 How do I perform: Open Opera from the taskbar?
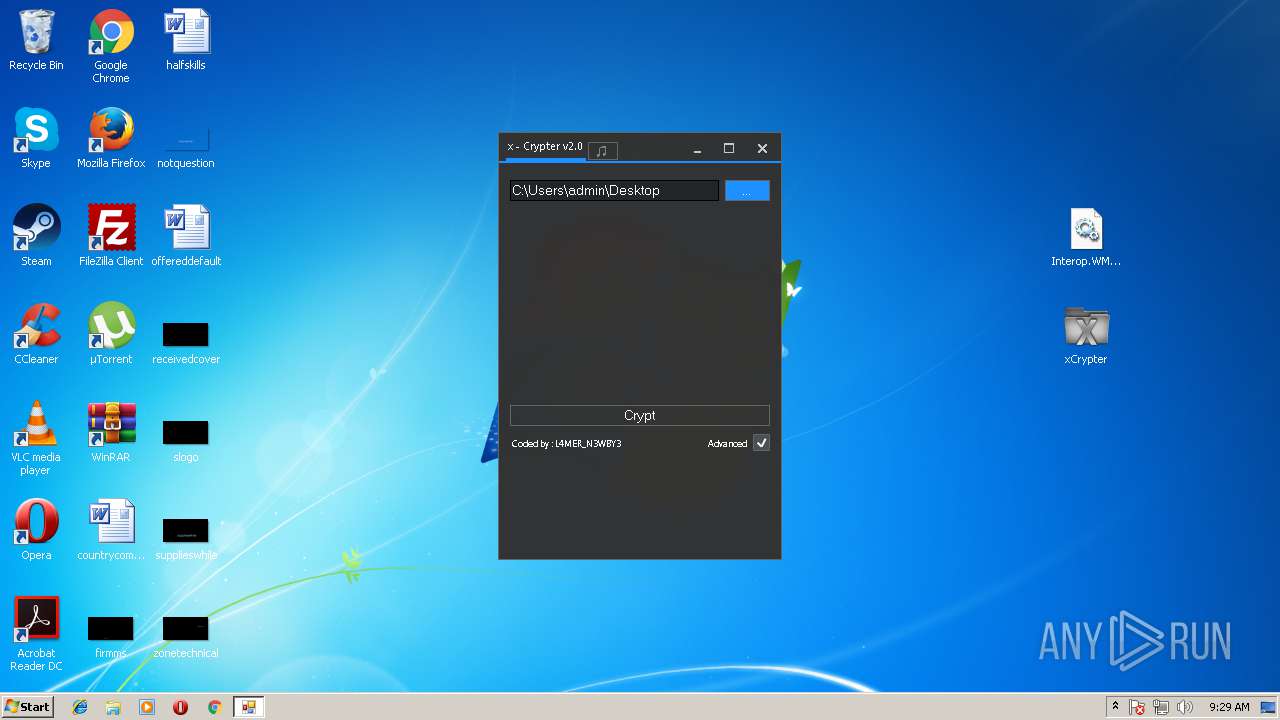coord(180,707)
